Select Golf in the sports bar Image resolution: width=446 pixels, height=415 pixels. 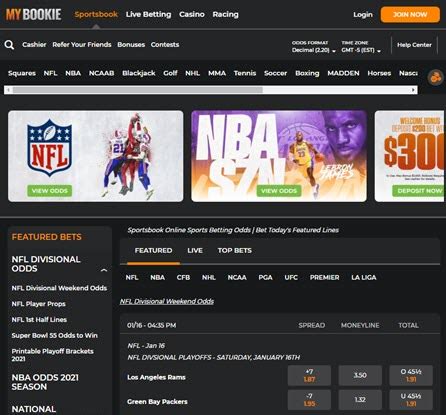(170, 73)
